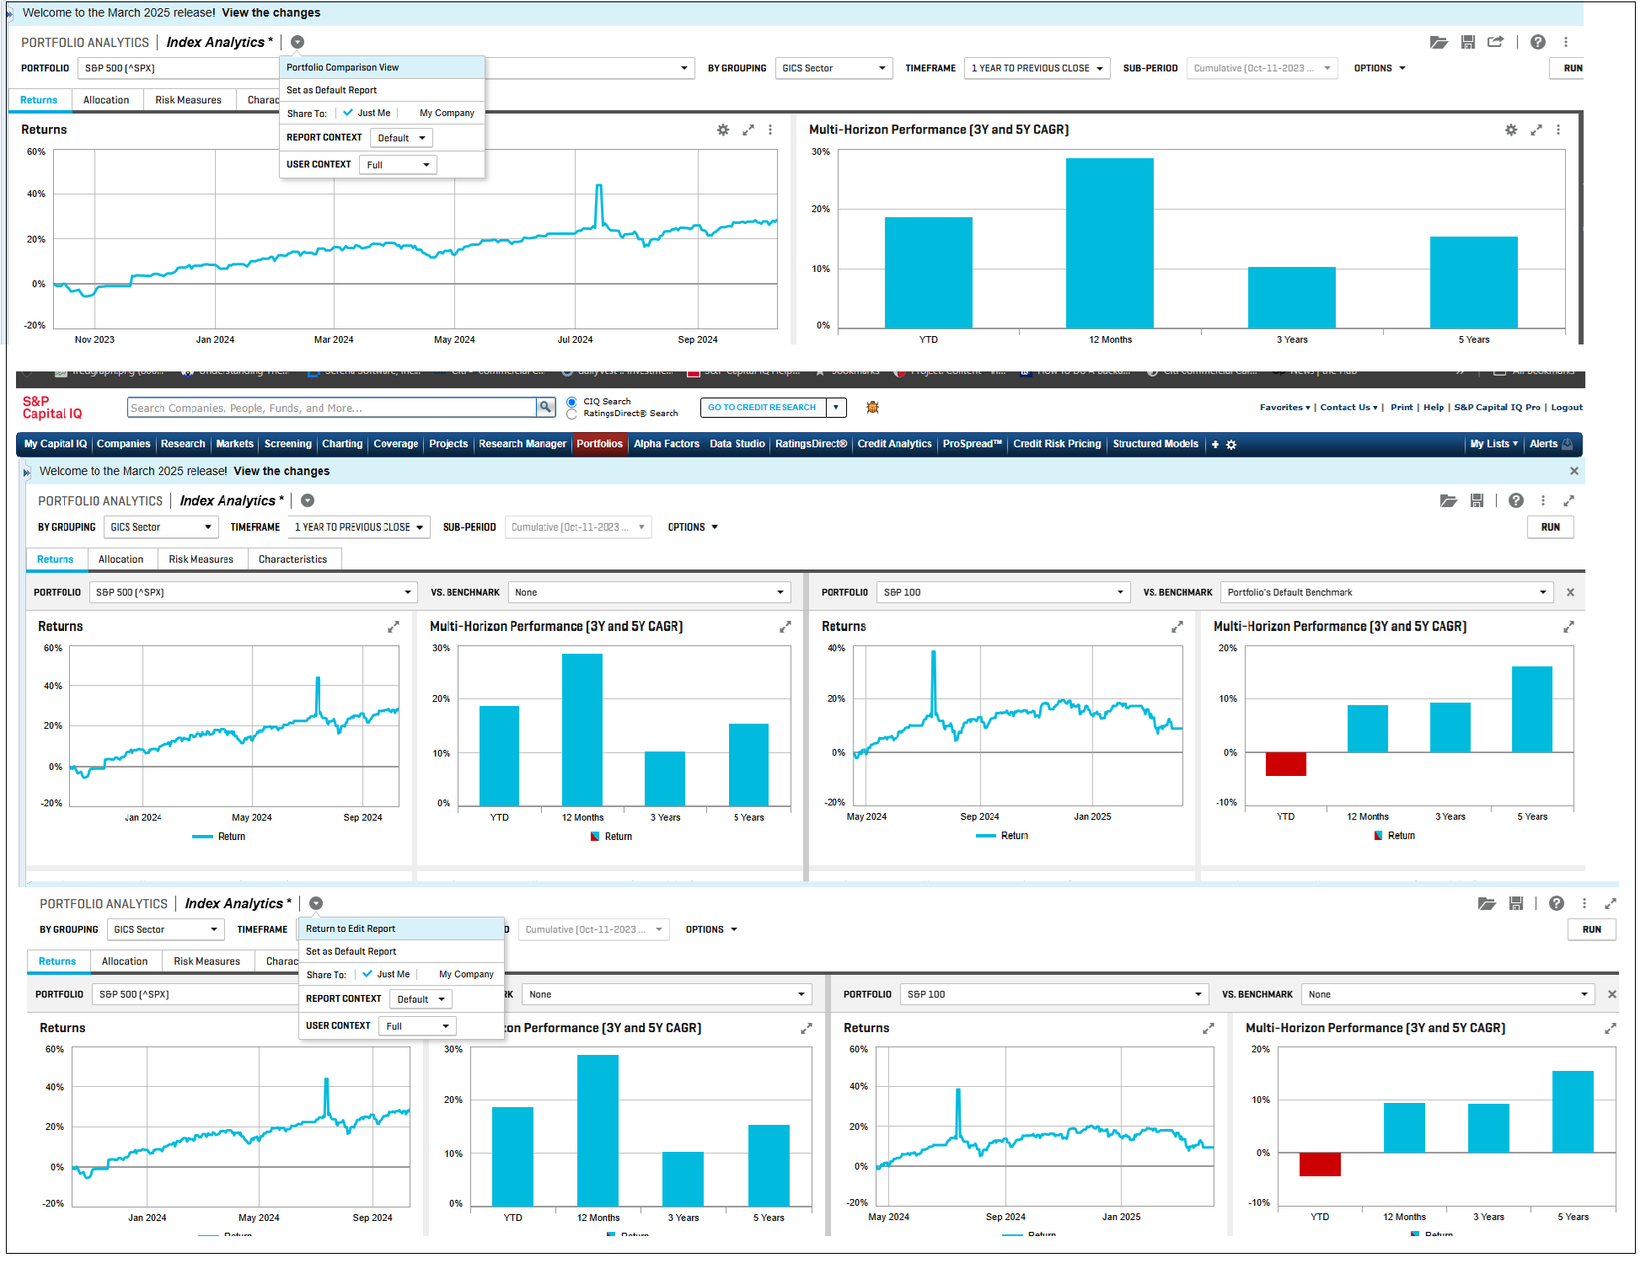This screenshot has width=1640, height=1262.
Task: Click the Alerts item in navigation bar
Action: coord(1550,444)
